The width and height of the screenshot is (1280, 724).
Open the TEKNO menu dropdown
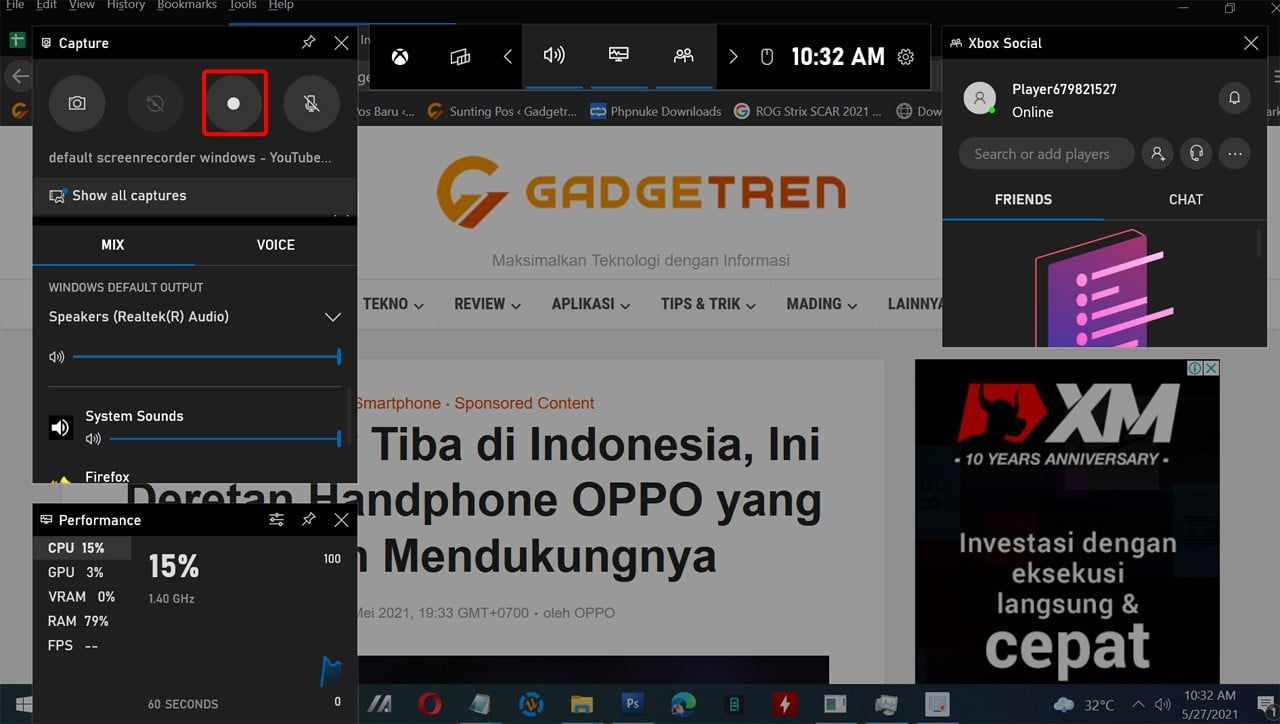[393, 304]
